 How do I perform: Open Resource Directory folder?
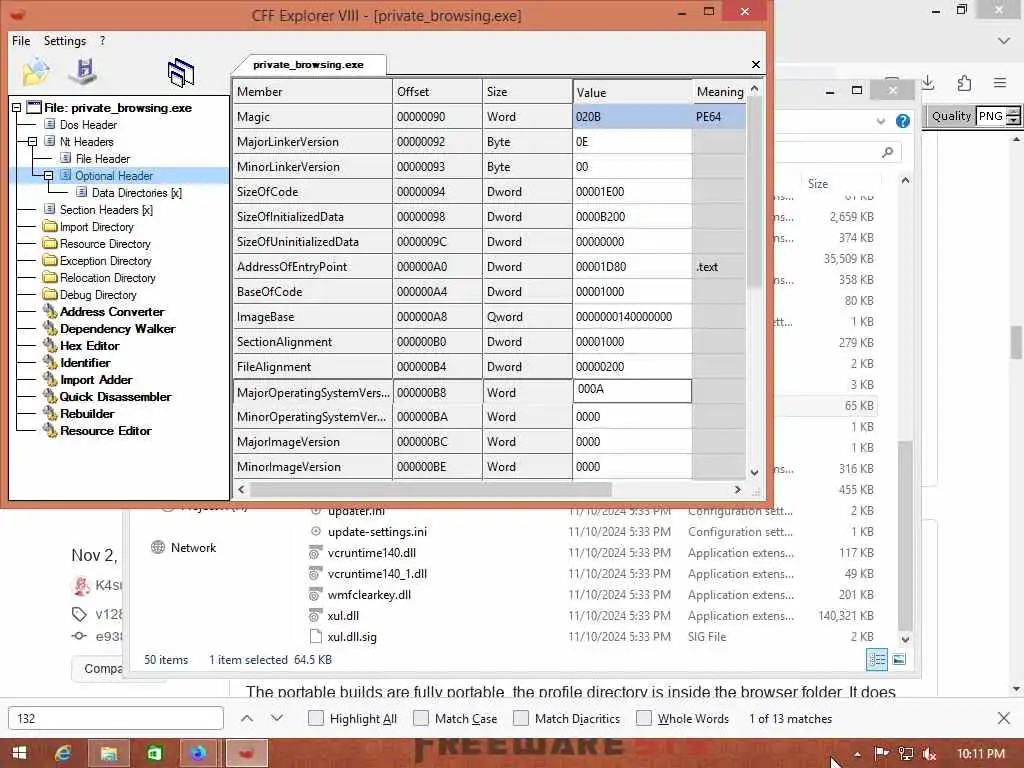point(105,244)
